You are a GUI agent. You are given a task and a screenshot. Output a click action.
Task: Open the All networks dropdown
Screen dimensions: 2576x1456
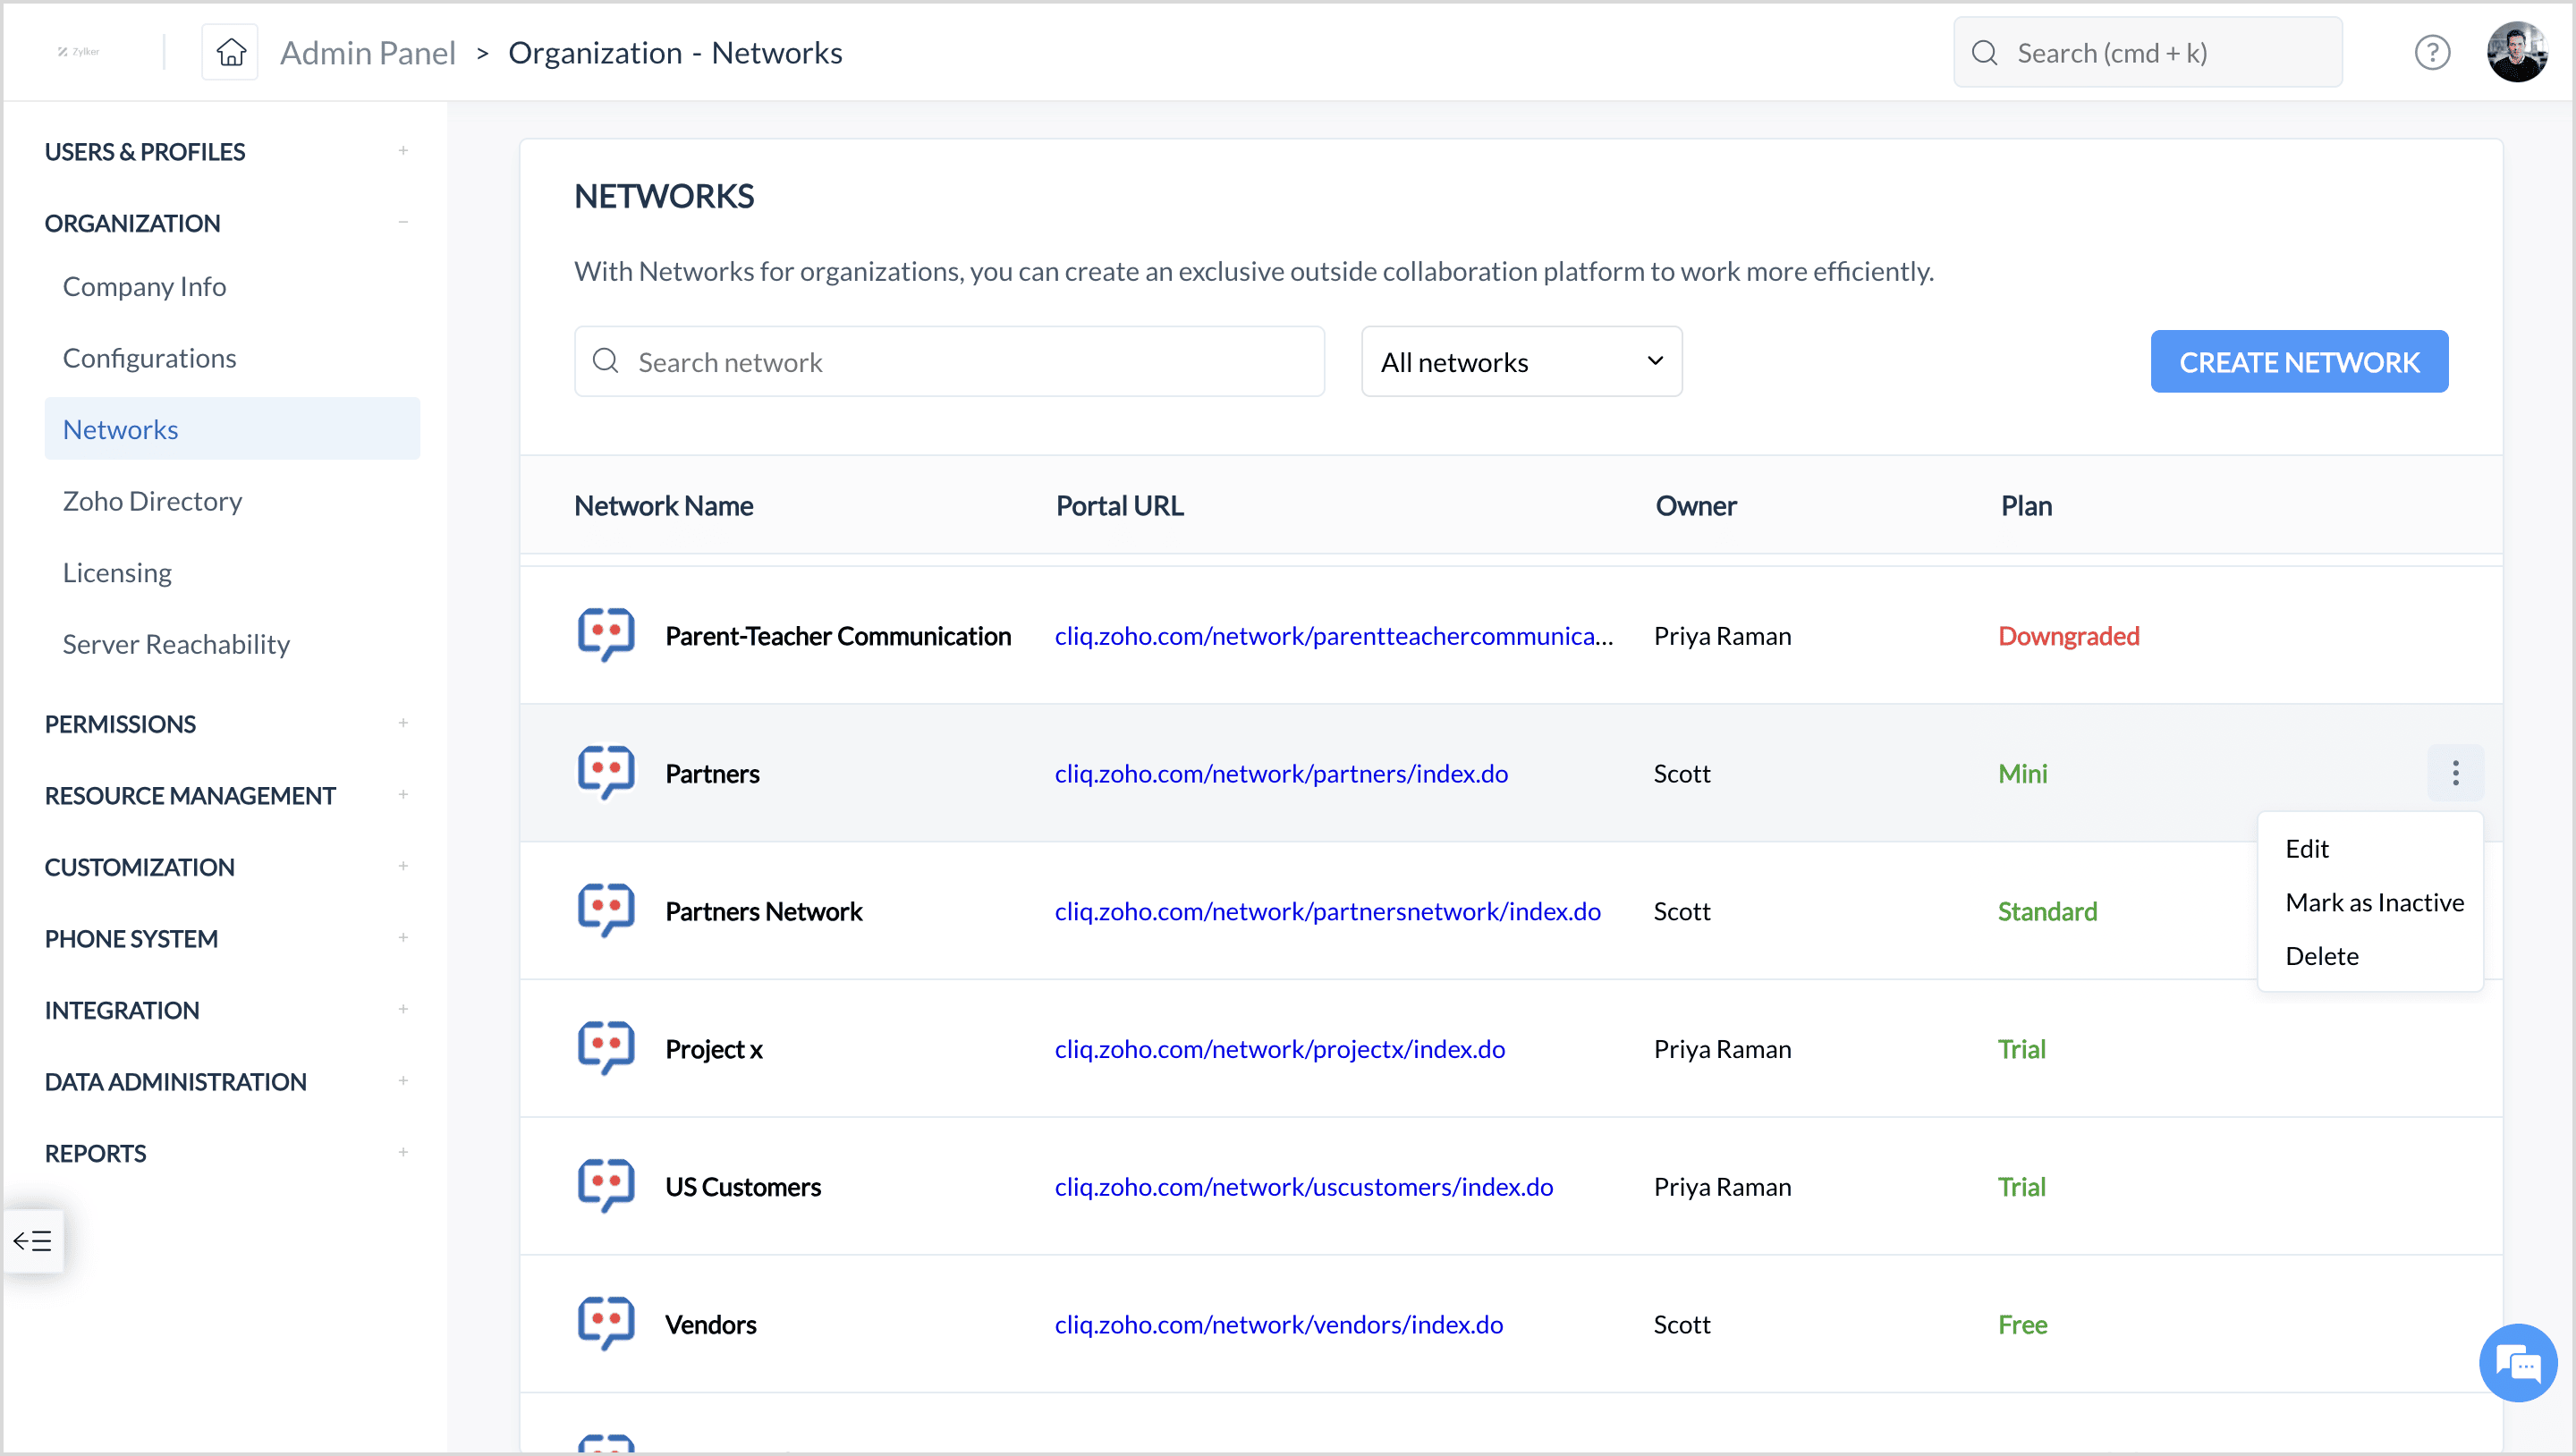pos(1521,362)
